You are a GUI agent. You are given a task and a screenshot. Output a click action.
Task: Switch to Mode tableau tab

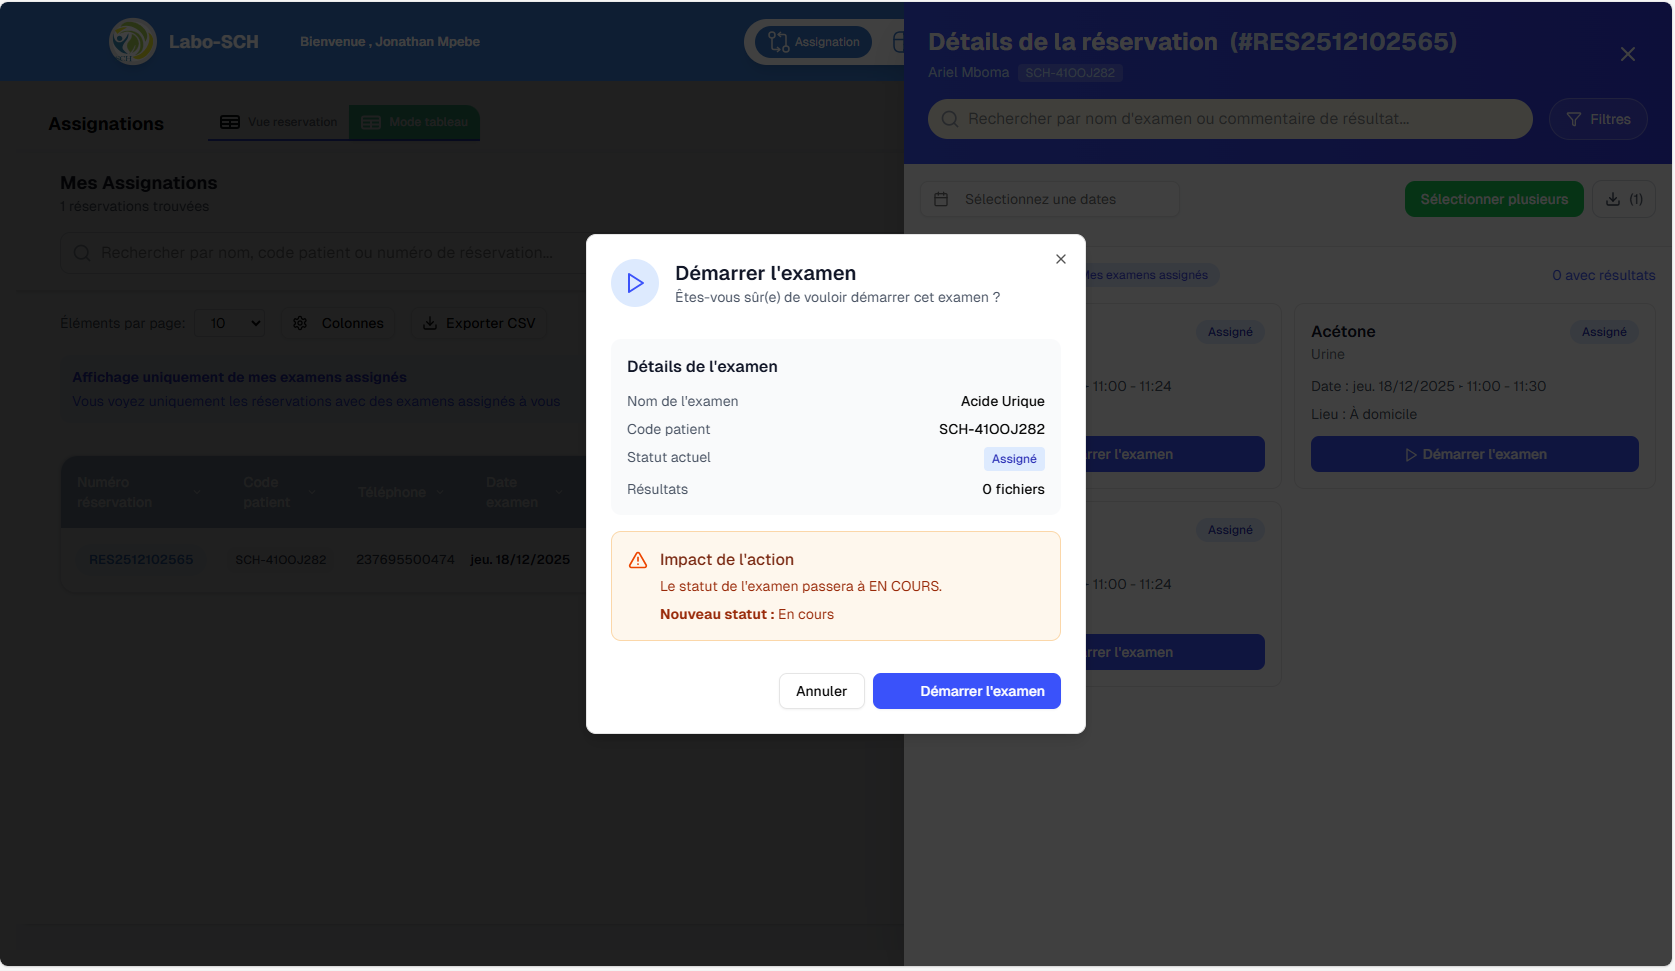(x=415, y=122)
